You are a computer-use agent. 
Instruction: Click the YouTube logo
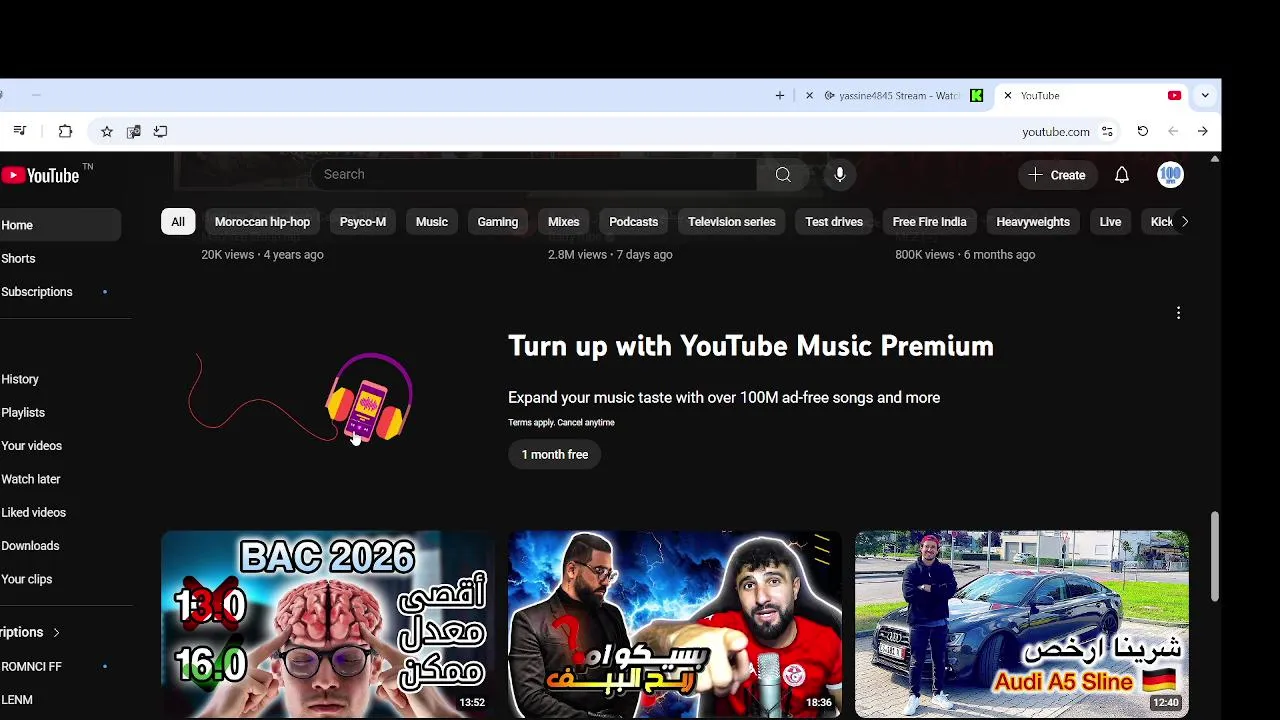tap(40, 176)
